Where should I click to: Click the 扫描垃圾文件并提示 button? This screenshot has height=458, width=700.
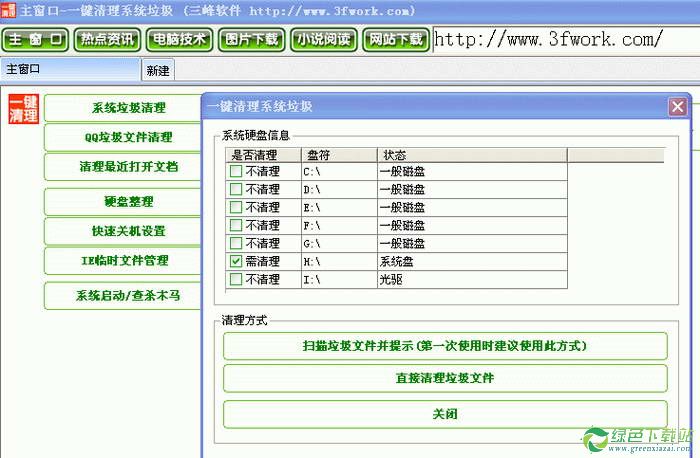(x=444, y=346)
